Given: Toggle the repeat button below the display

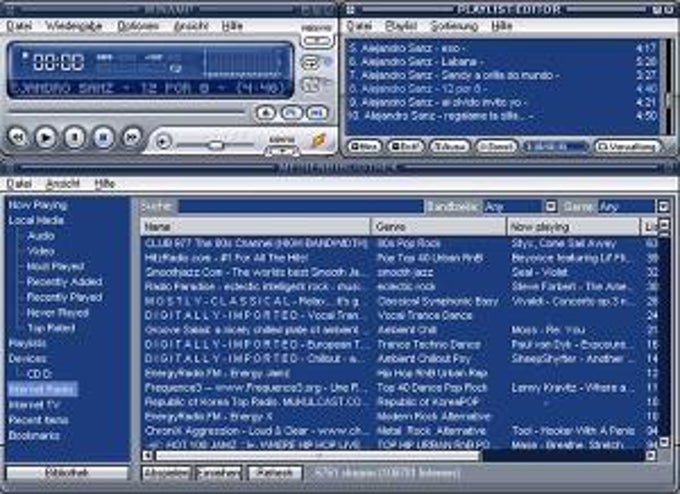Looking at the screenshot, I should (317, 113).
